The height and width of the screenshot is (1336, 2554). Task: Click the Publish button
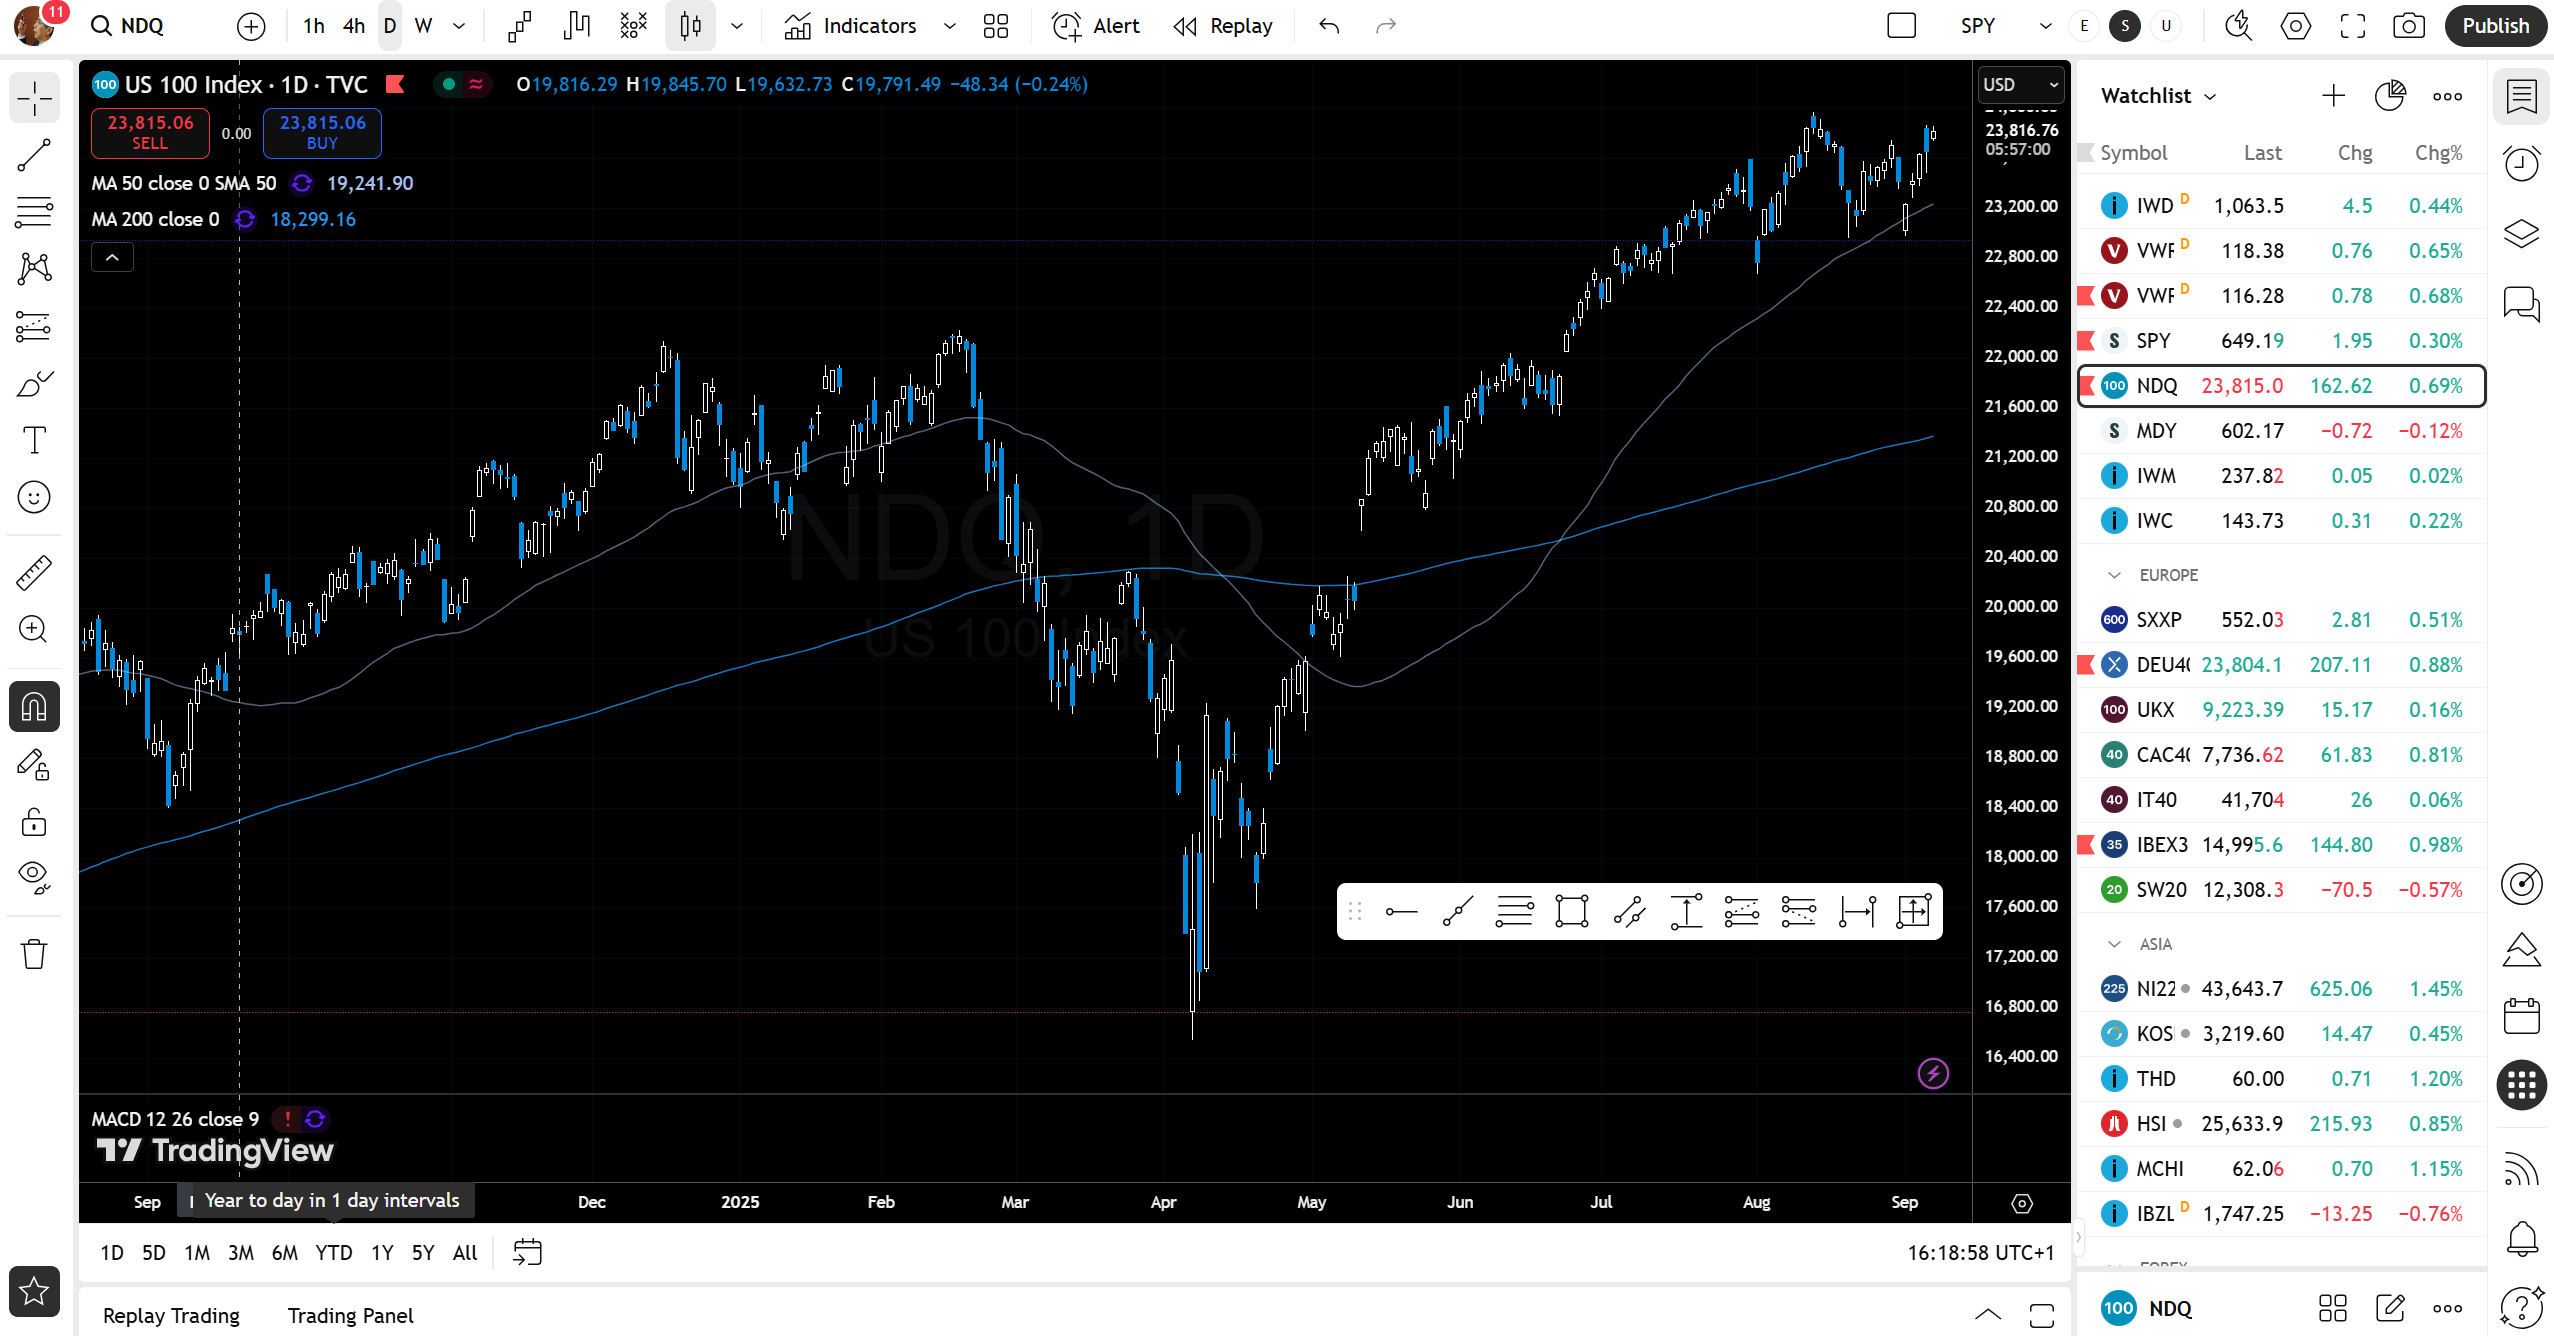pyautogui.click(x=2496, y=26)
